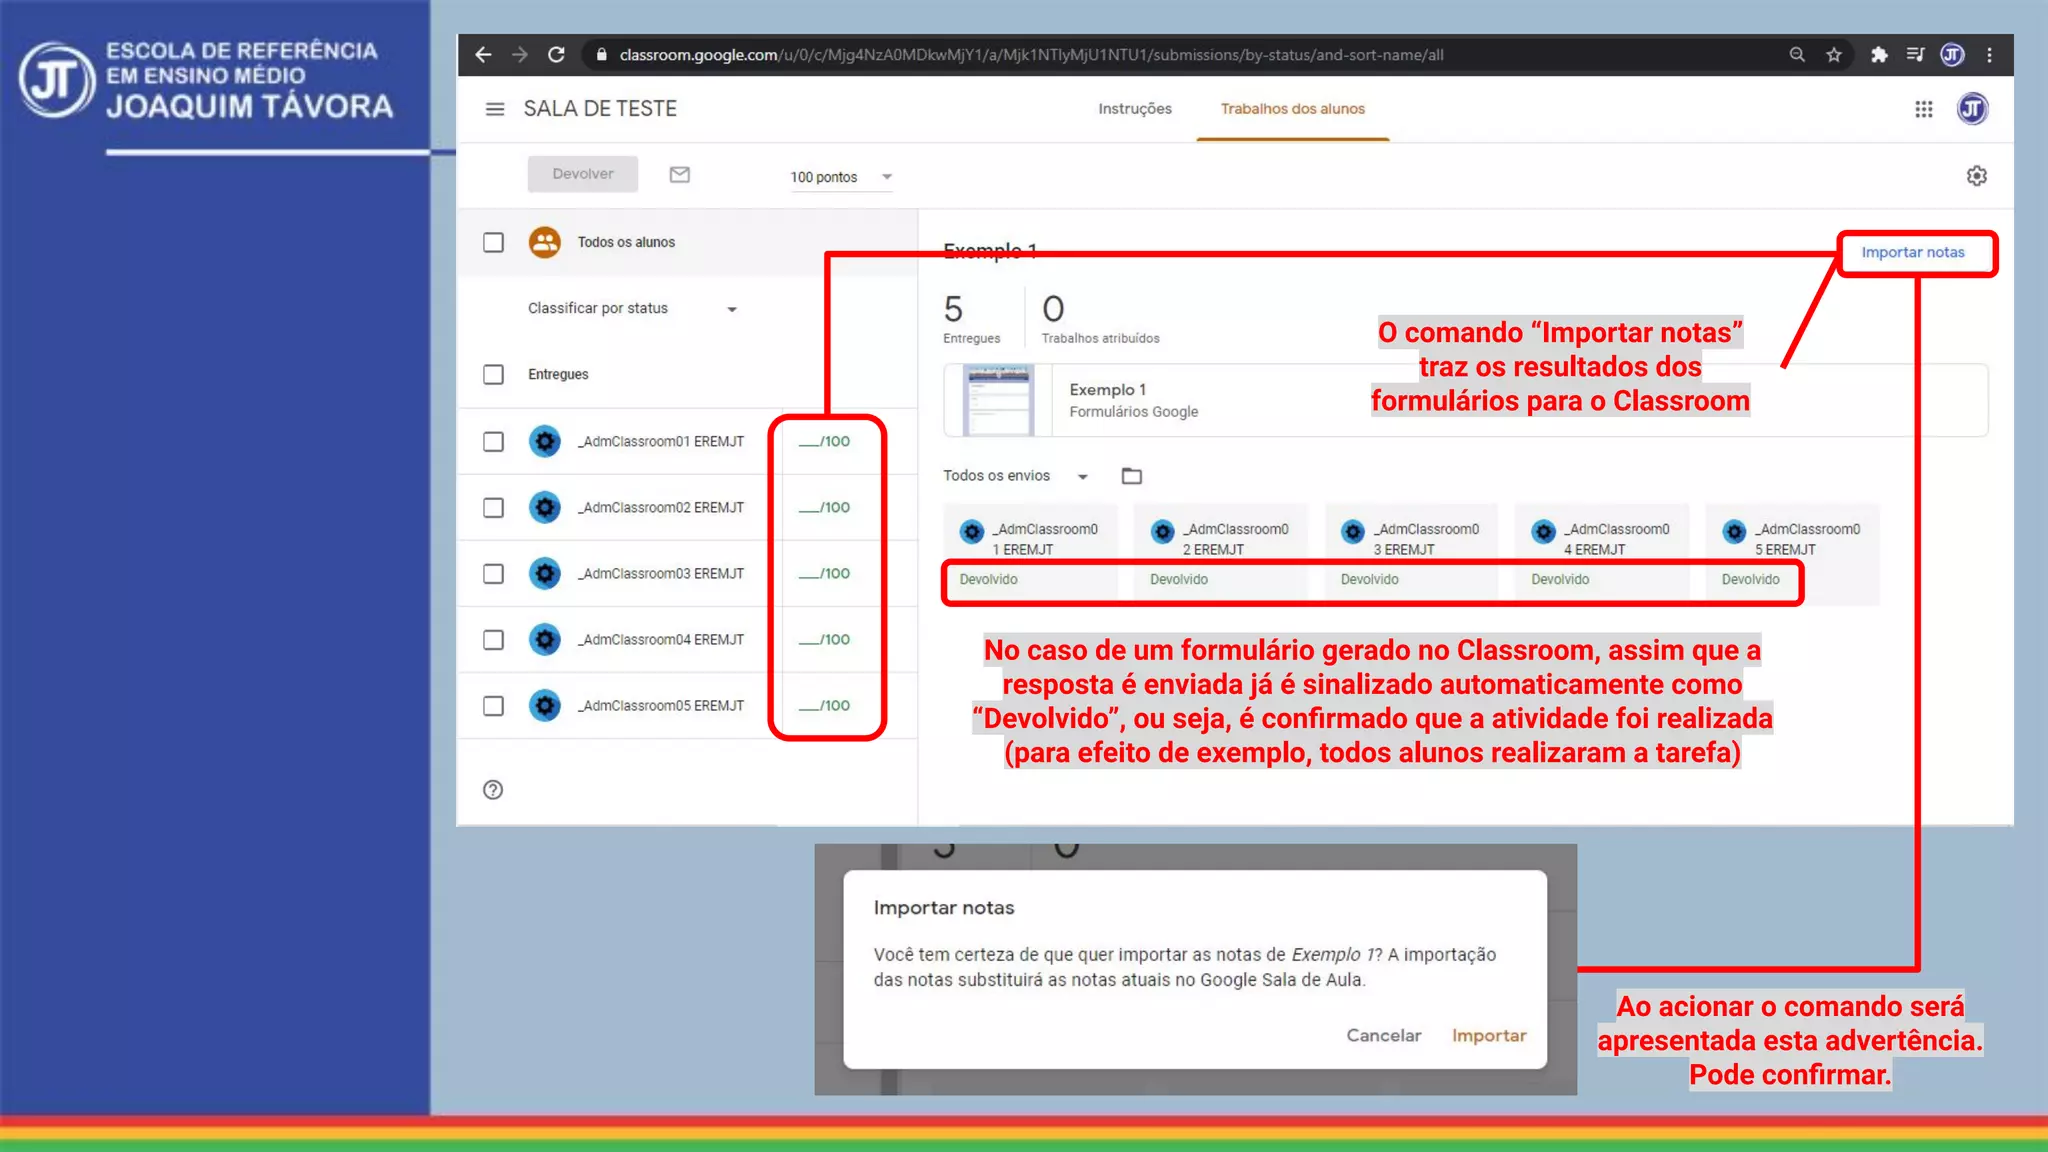Select the Todos os alunos checkbox
Screen dimensions: 2048x1152
coord(493,242)
